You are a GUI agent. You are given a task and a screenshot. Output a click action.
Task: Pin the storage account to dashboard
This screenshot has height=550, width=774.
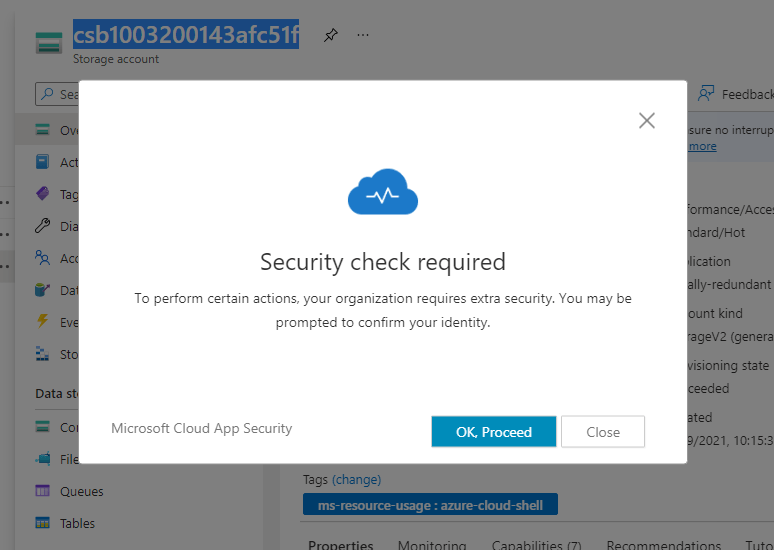point(330,35)
